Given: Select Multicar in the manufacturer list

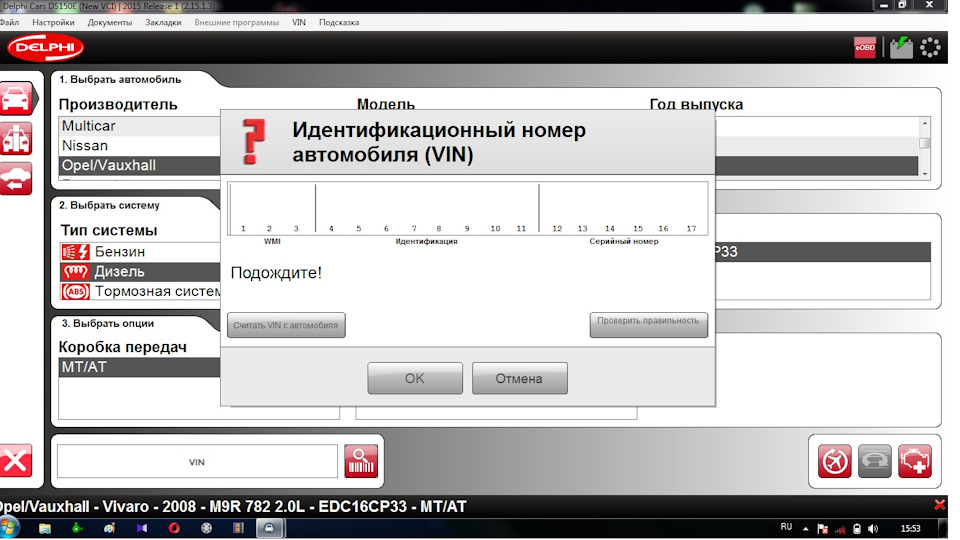Looking at the screenshot, I should point(140,126).
